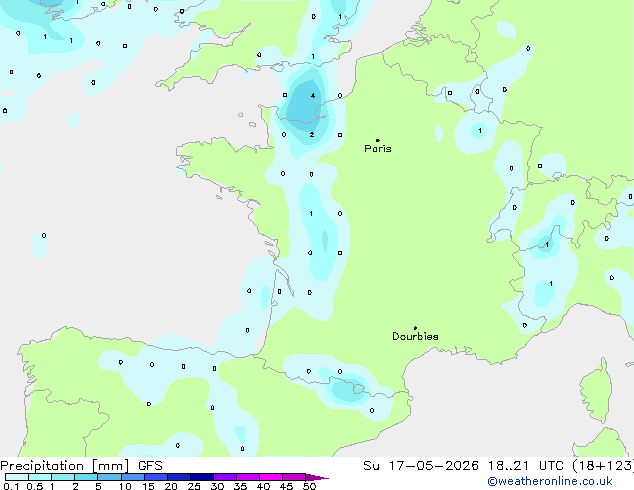The image size is (634, 490).
Task: Click the value 2 on Normandy coast
Action: [x=312, y=135]
